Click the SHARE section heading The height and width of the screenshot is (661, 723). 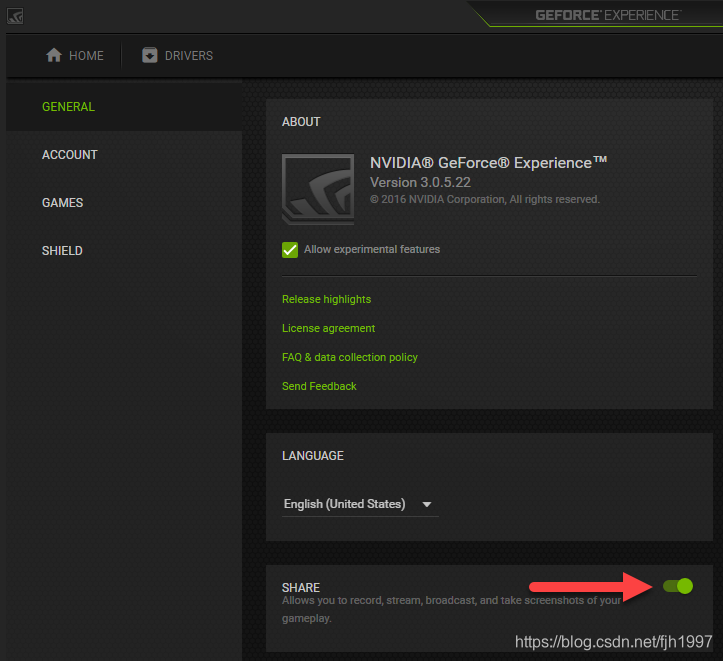tap(301, 588)
